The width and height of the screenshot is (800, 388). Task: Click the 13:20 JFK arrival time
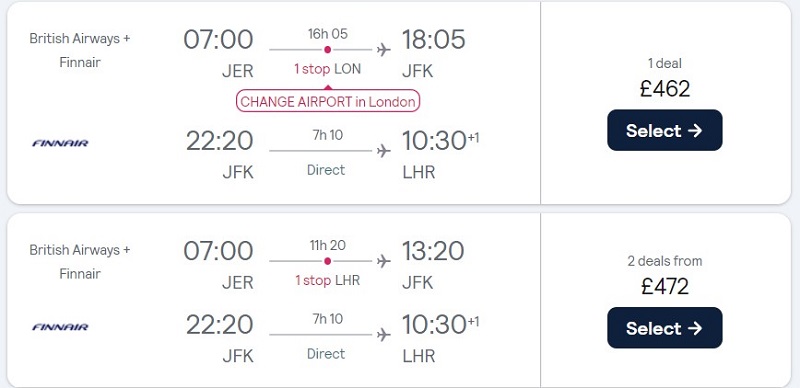433,251
